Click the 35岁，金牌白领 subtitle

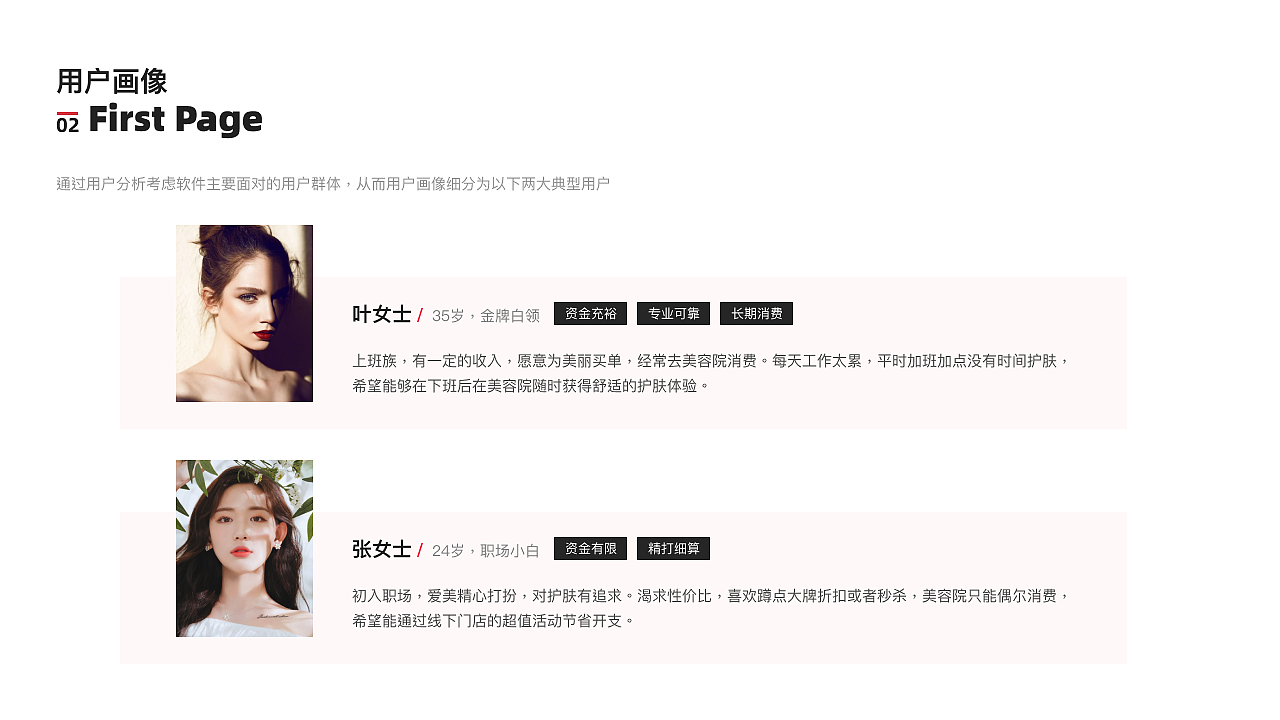point(486,315)
